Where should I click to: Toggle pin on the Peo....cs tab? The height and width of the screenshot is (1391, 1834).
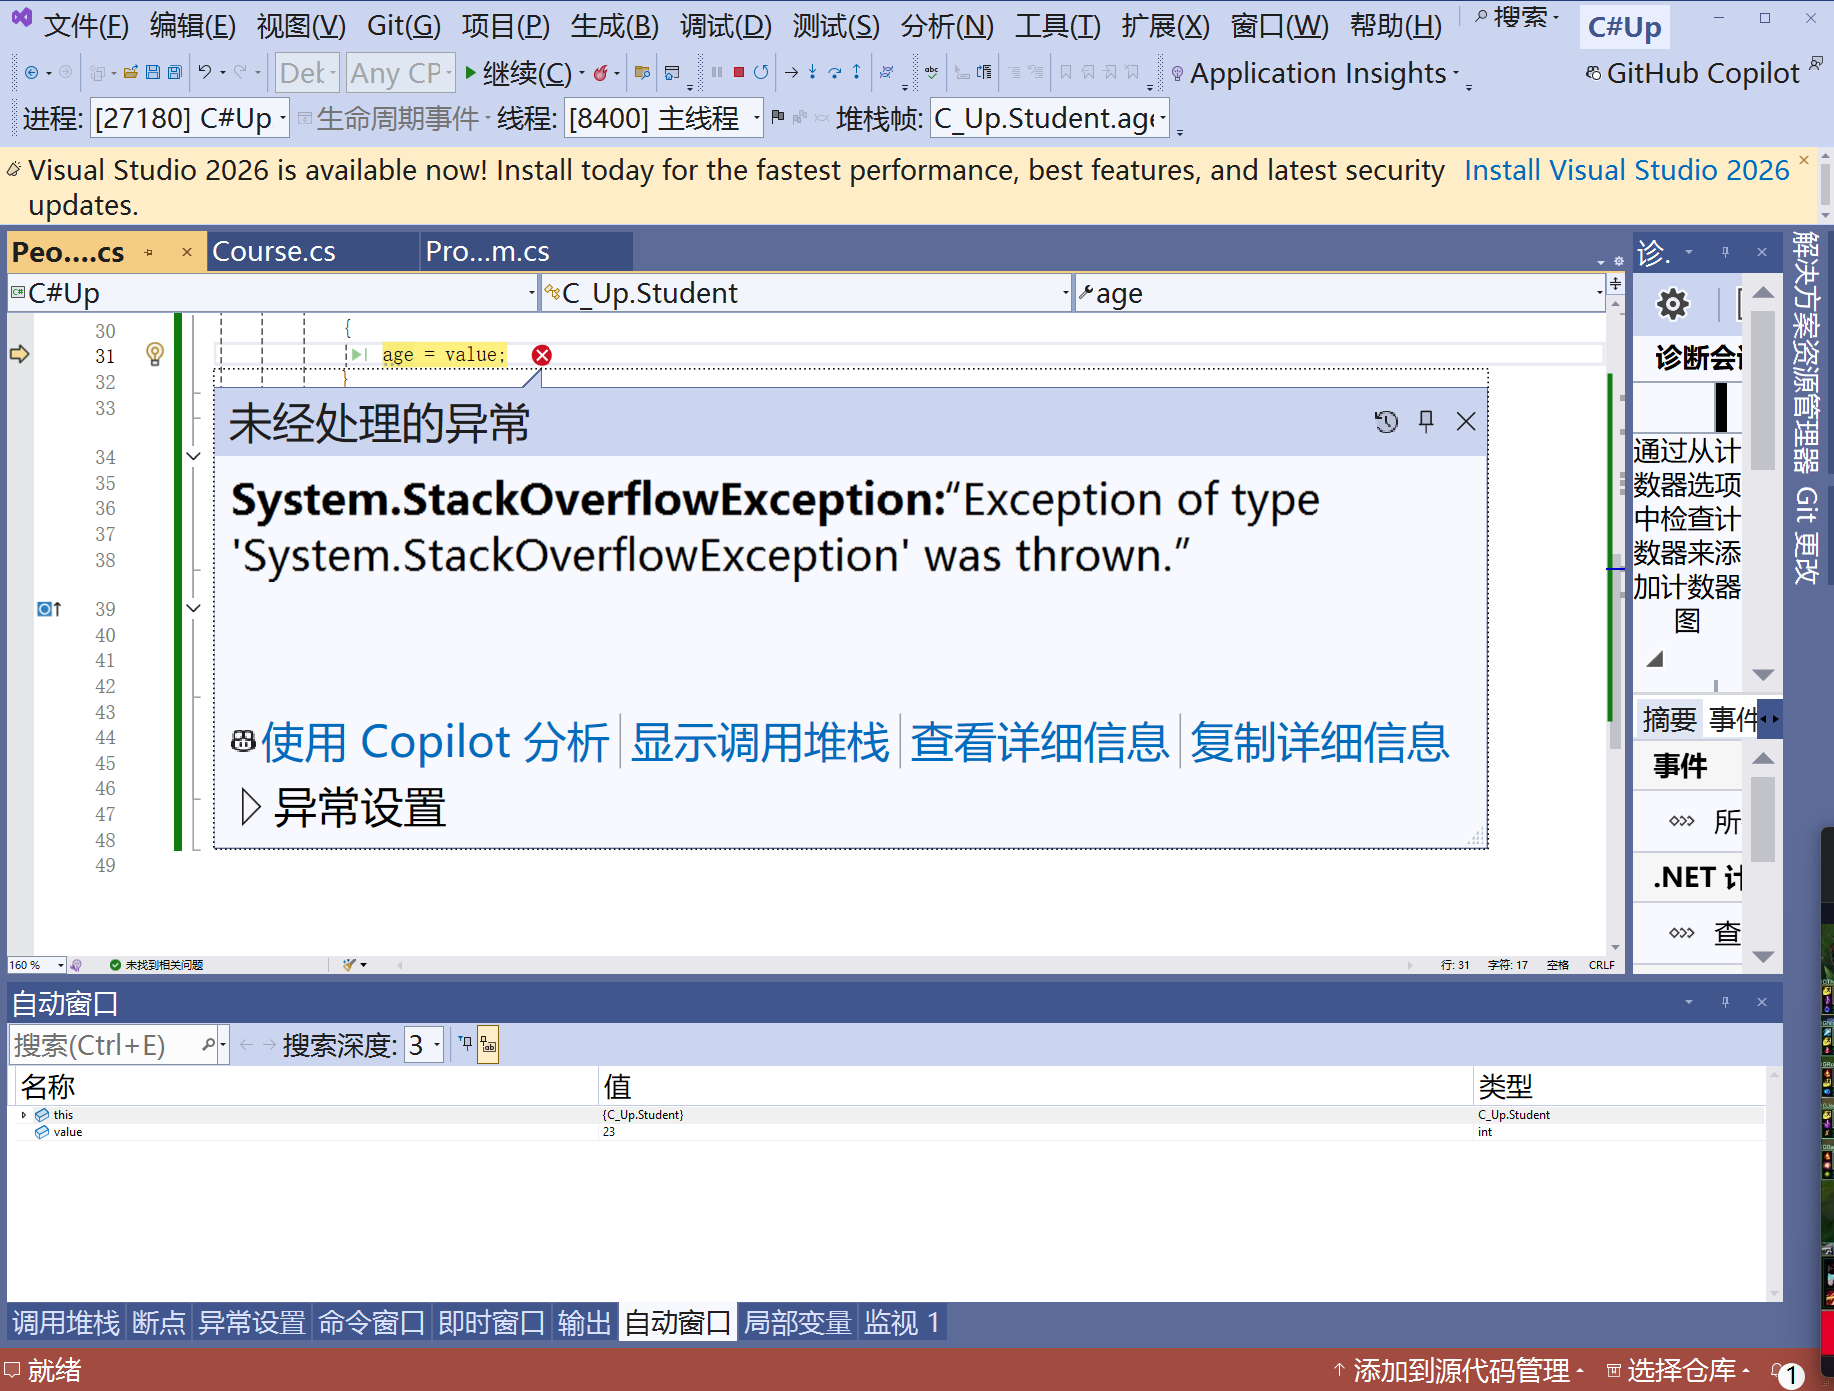(x=149, y=253)
